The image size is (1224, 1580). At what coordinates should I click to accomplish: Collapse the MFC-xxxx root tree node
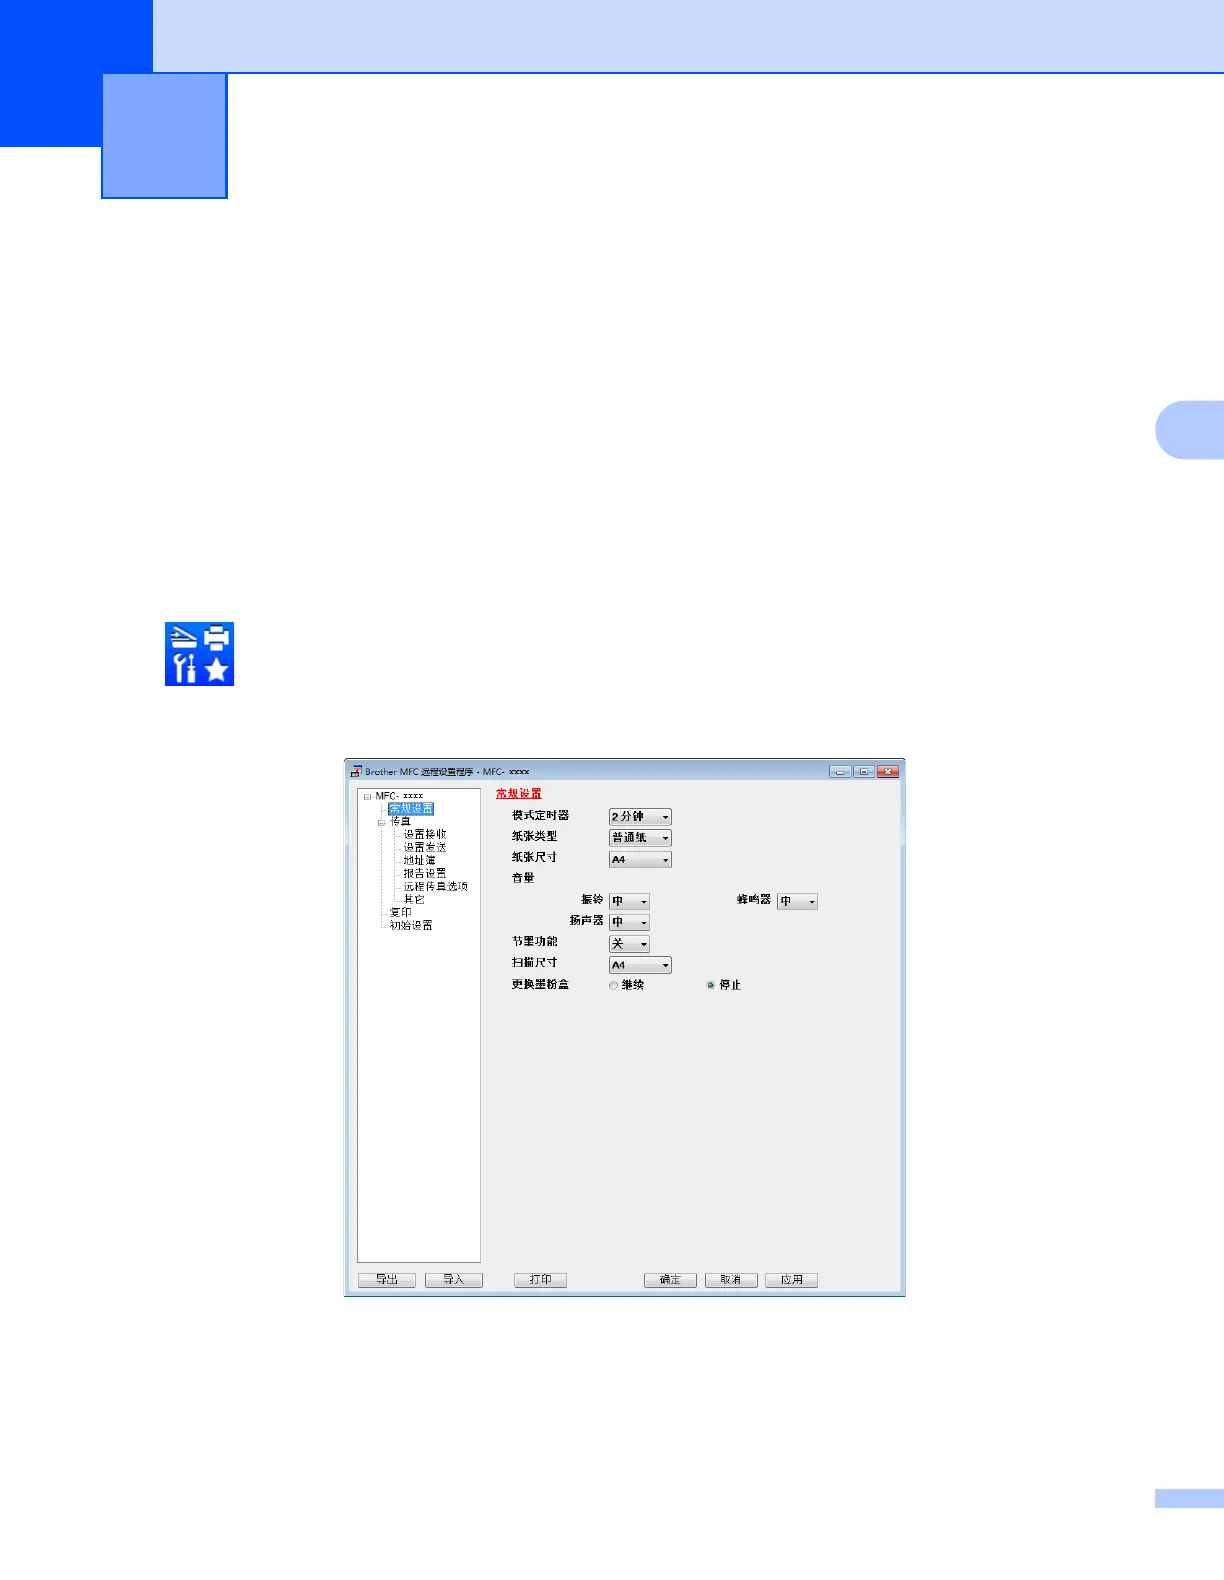pos(367,797)
